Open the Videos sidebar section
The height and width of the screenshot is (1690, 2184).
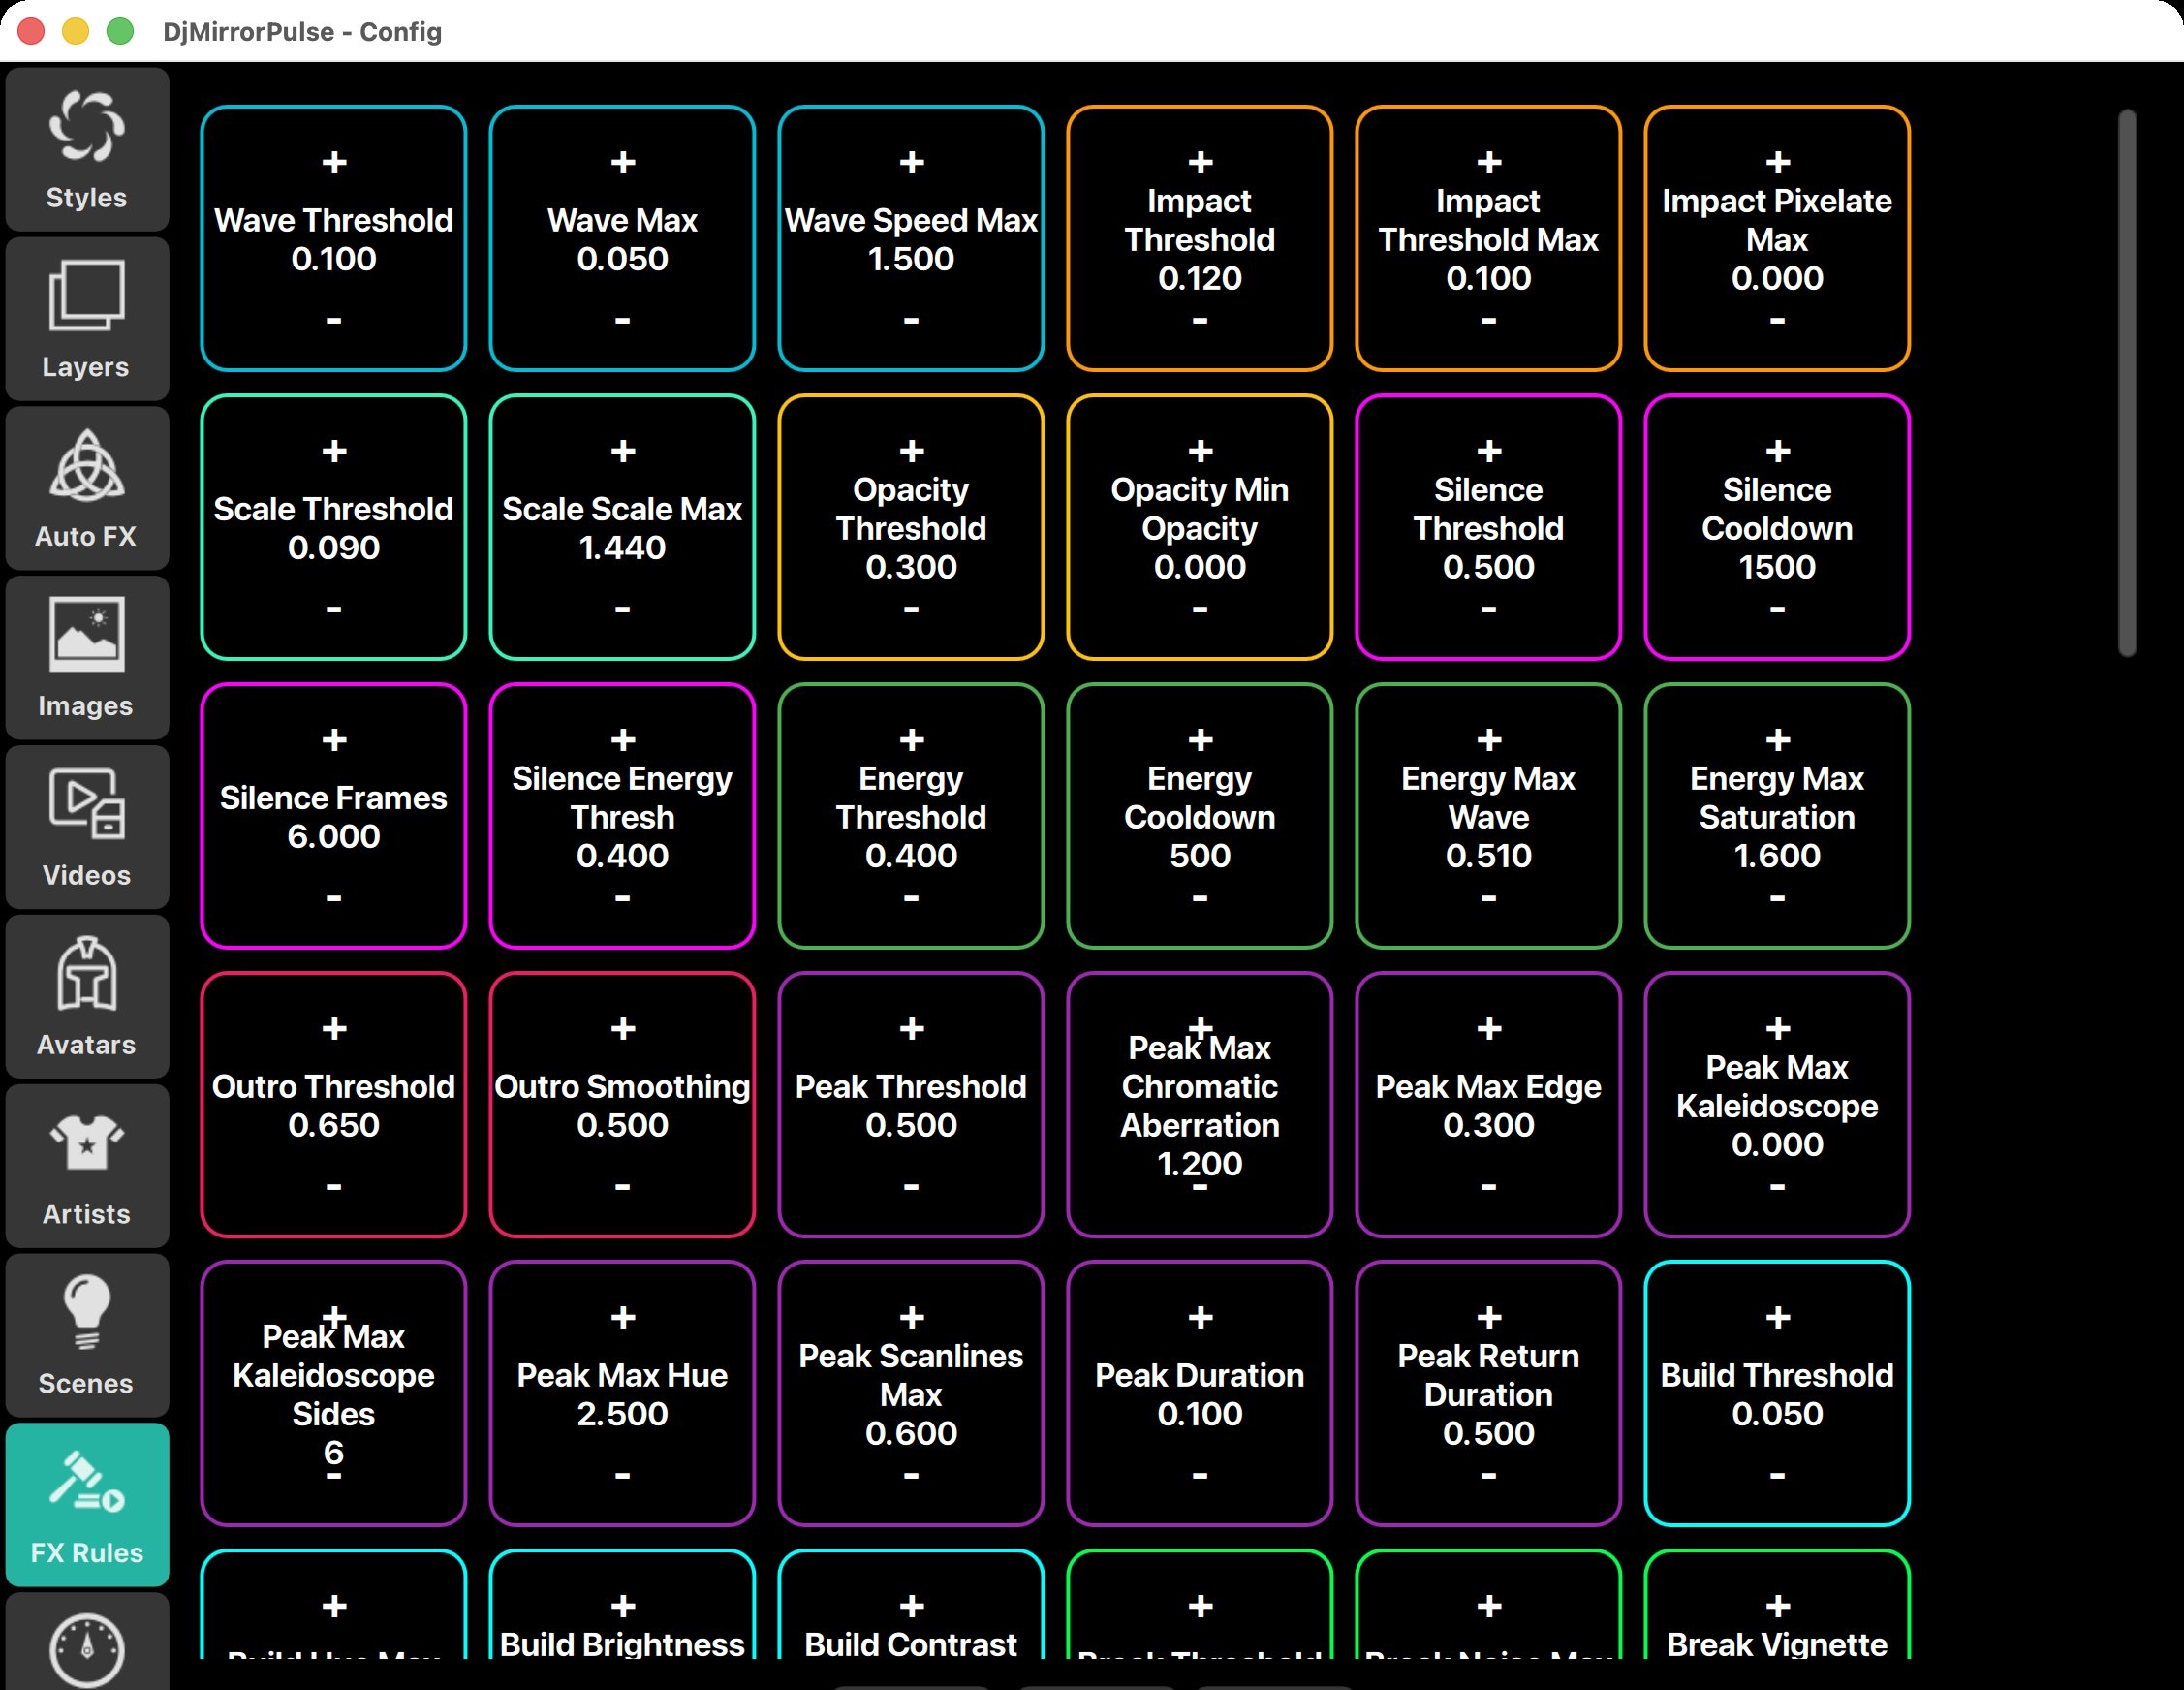(x=87, y=827)
